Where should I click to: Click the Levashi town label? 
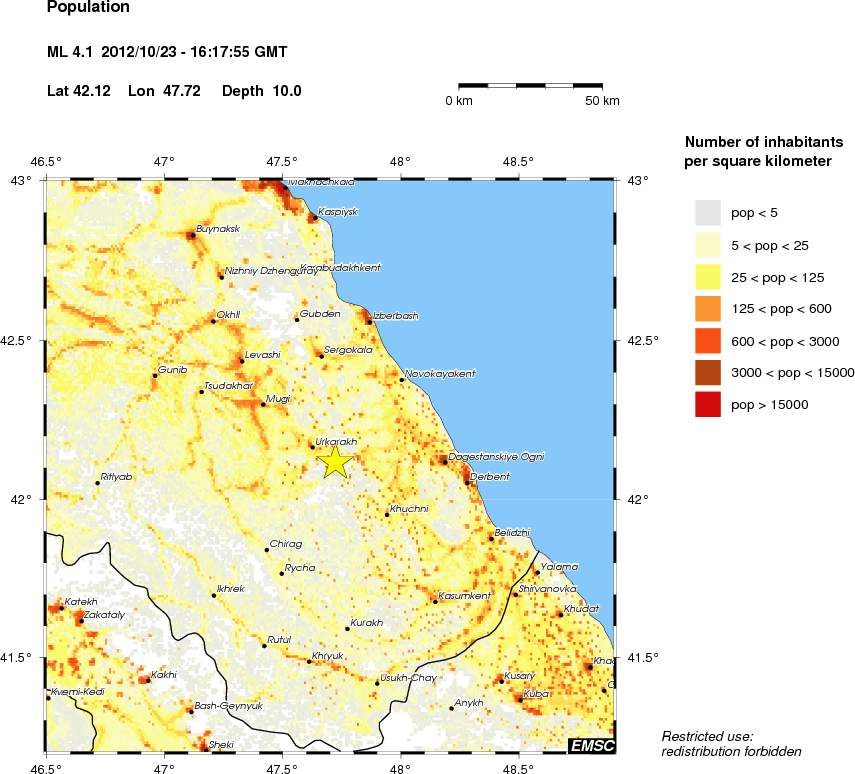[x=263, y=355]
